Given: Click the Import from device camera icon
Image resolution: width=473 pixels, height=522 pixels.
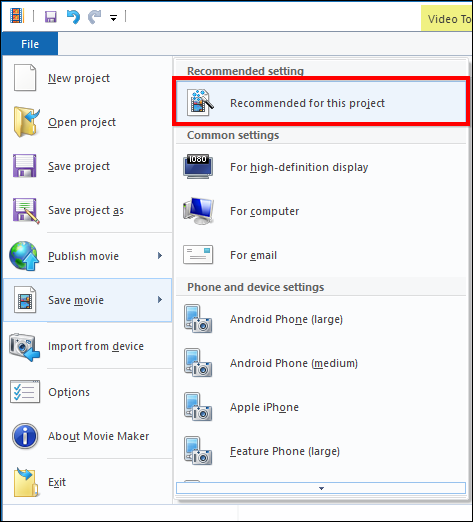Looking at the screenshot, I should 25,347.
